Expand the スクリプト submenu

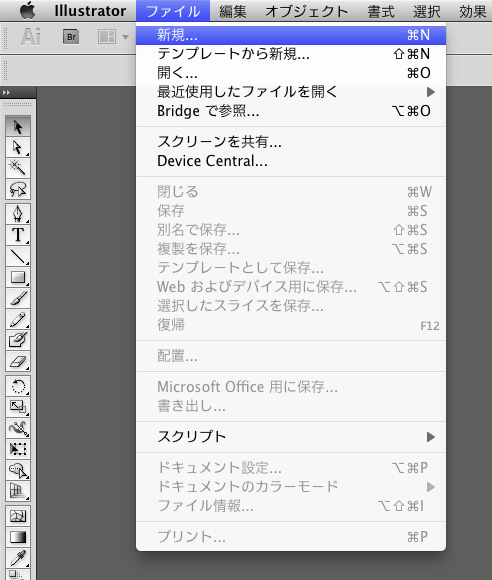291,437
